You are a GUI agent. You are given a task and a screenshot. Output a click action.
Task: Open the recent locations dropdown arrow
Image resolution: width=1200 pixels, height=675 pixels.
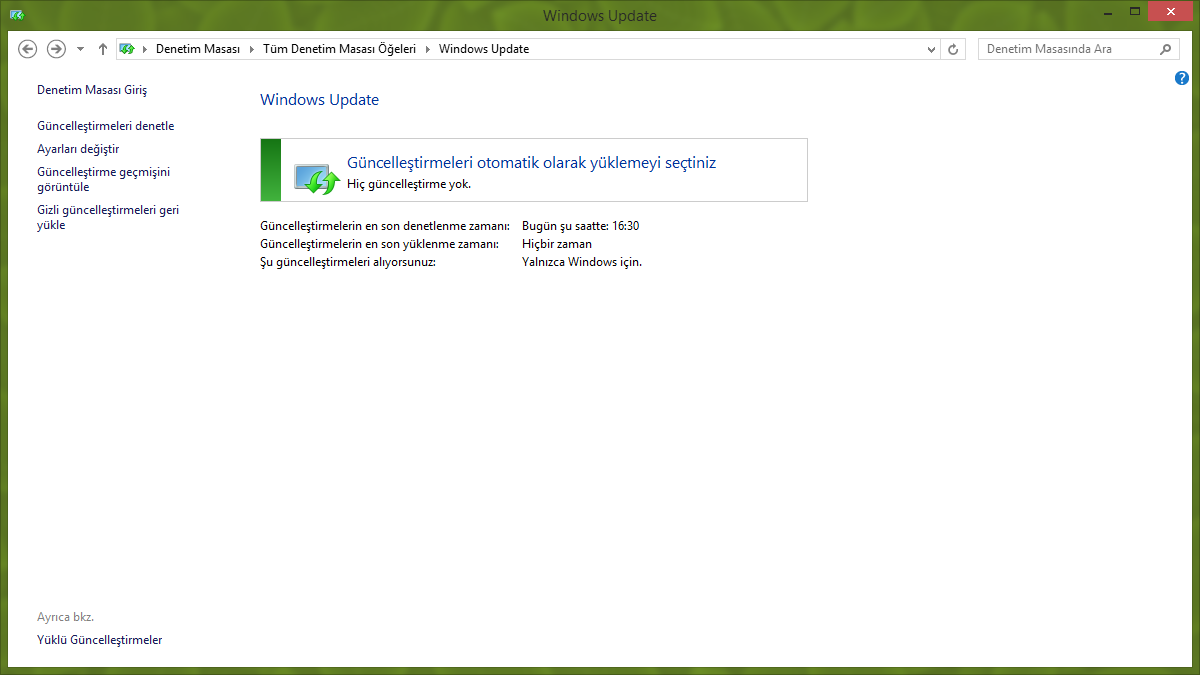point(80,49)
